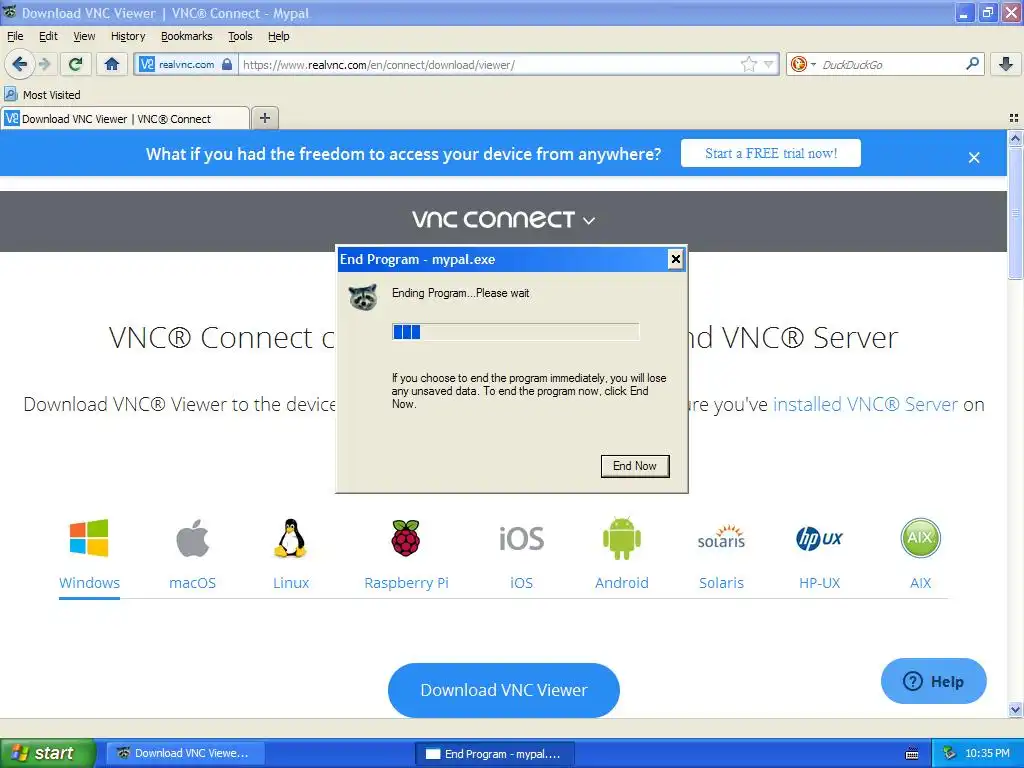
Task: Open the DuckDuckGo search engine selector
Action: tap(803, 64)
